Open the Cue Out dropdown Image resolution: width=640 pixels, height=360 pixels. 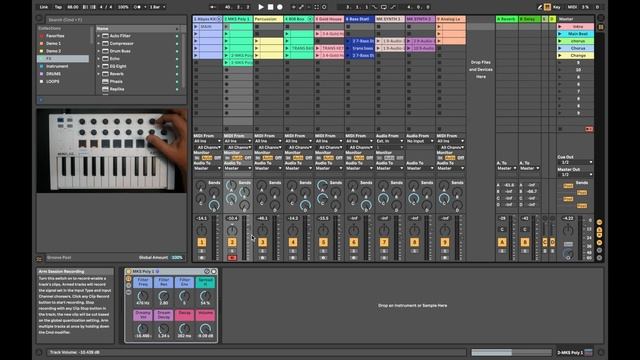click(x=576, y=162)
